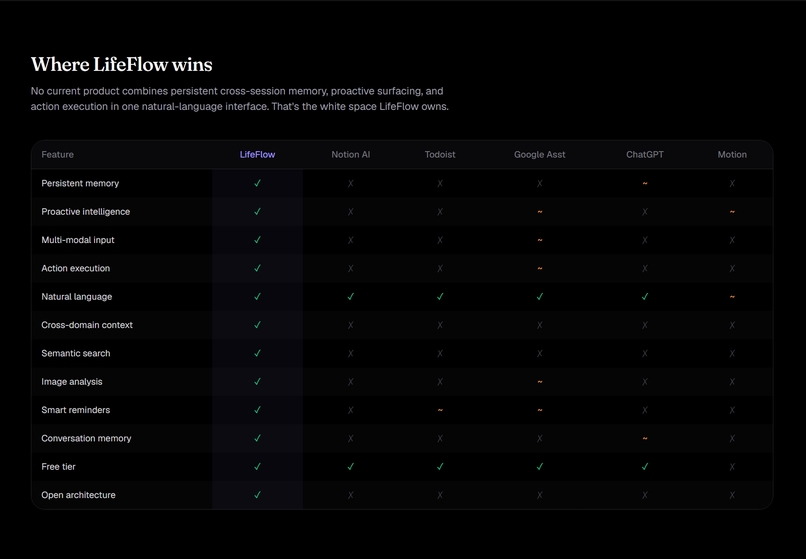Image resolution: width=806 pixels, height=559 pixels.
Task: Click Todoist checkmark for Natural language
Action: click(440, 296)
